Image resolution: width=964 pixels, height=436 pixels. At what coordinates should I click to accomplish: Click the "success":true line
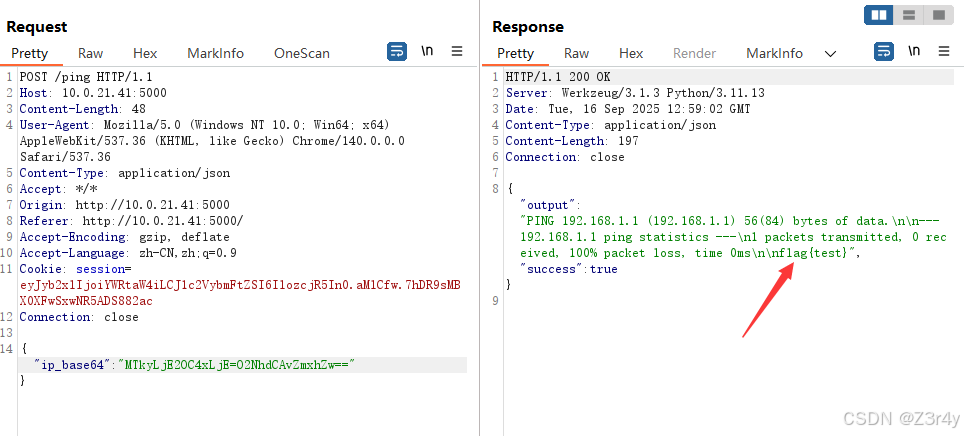click(569, 269)
